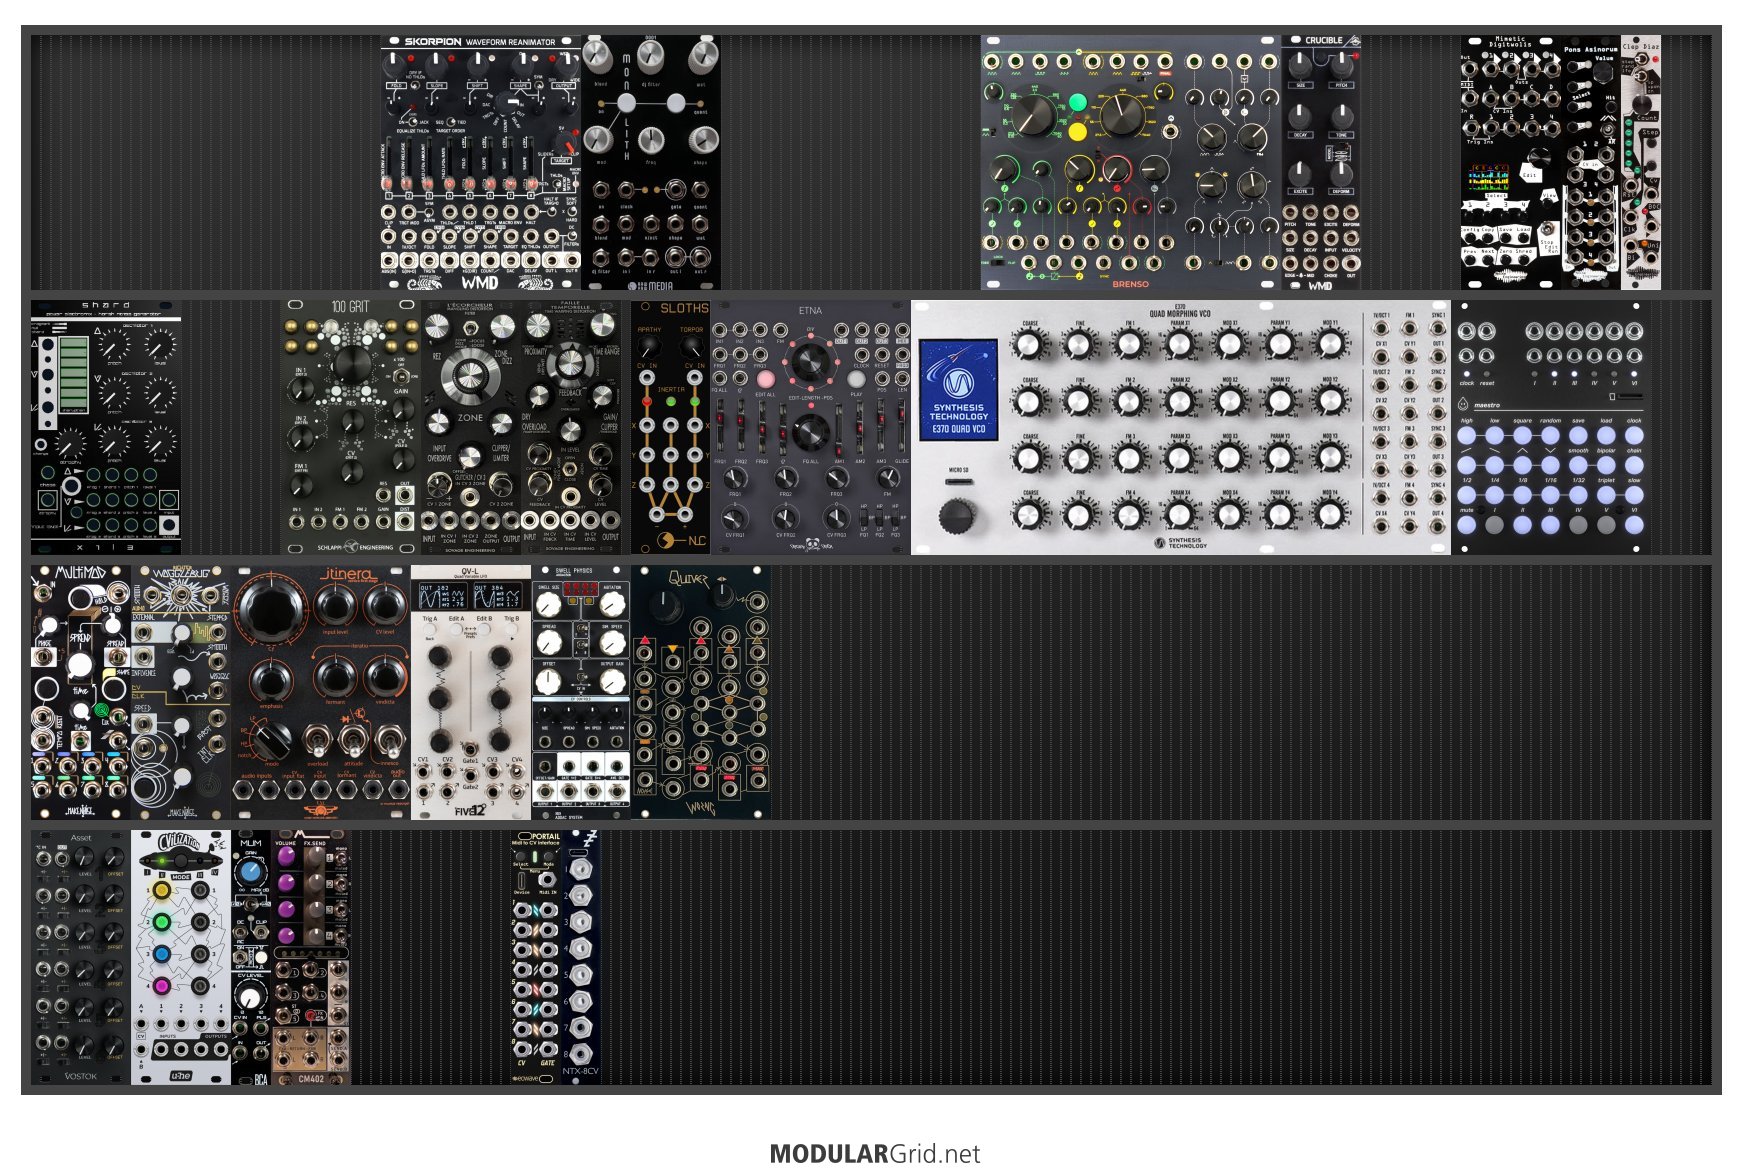The height and width of the screenshot is (1175, 1752).
Task: Toggle the Maestro 'triplet' pad
Action: coord(1607,494)
